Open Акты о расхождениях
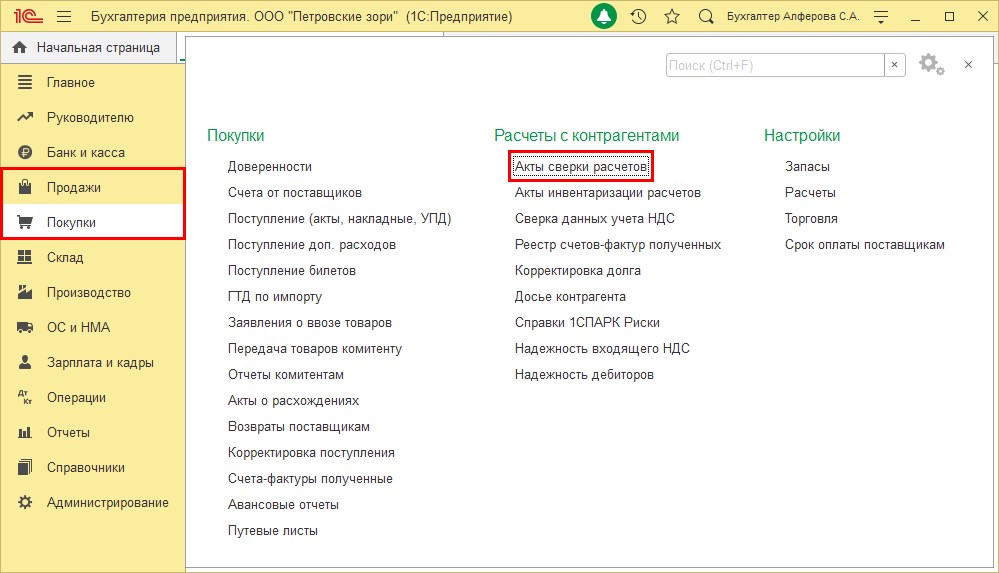 (293, 400)
